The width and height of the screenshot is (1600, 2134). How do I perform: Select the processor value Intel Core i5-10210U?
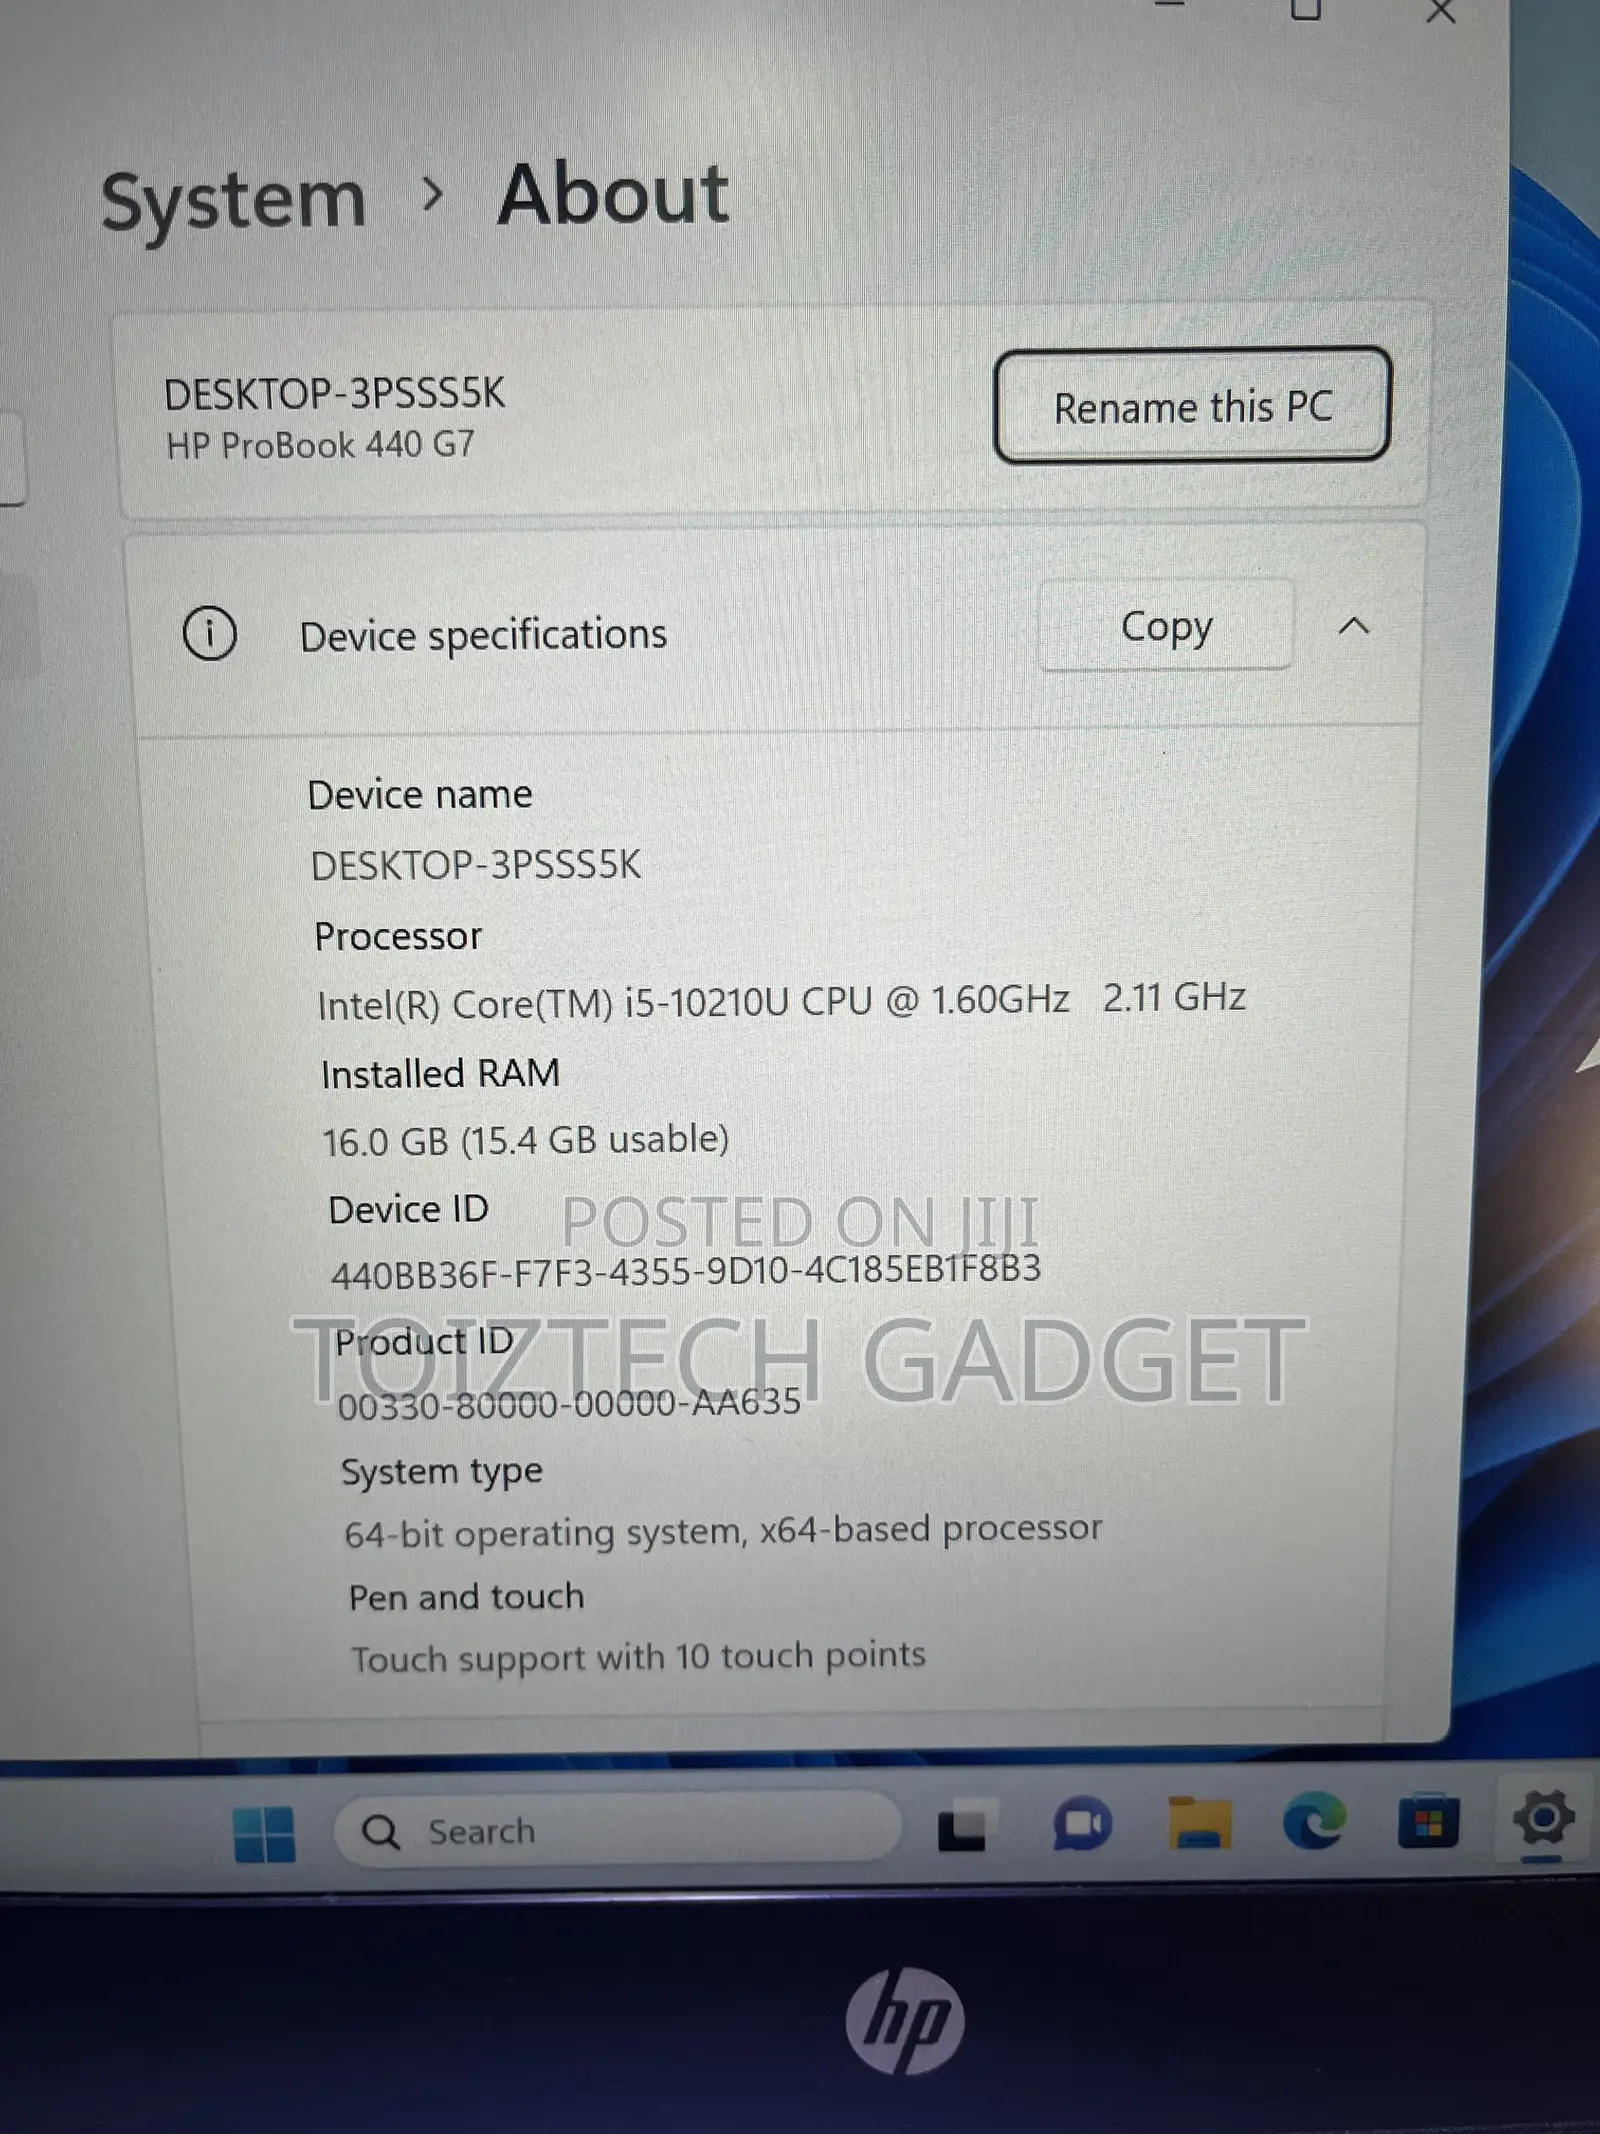coord(781,1001)
